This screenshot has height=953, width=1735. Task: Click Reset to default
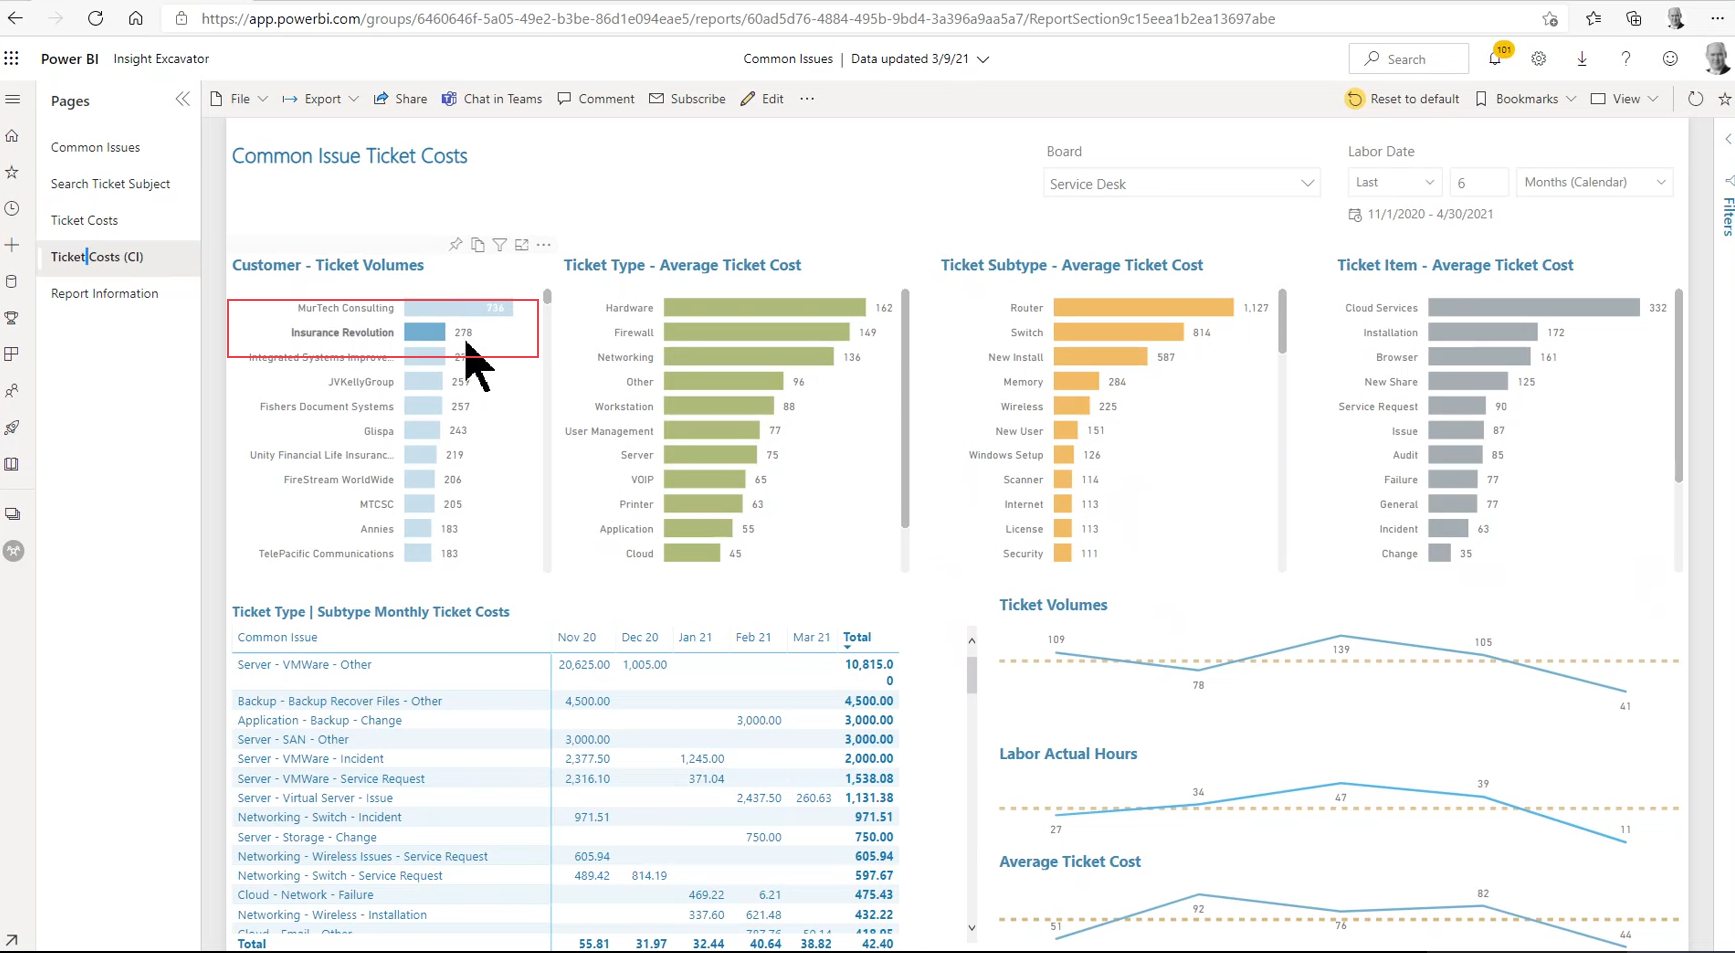coord(1403,99)
